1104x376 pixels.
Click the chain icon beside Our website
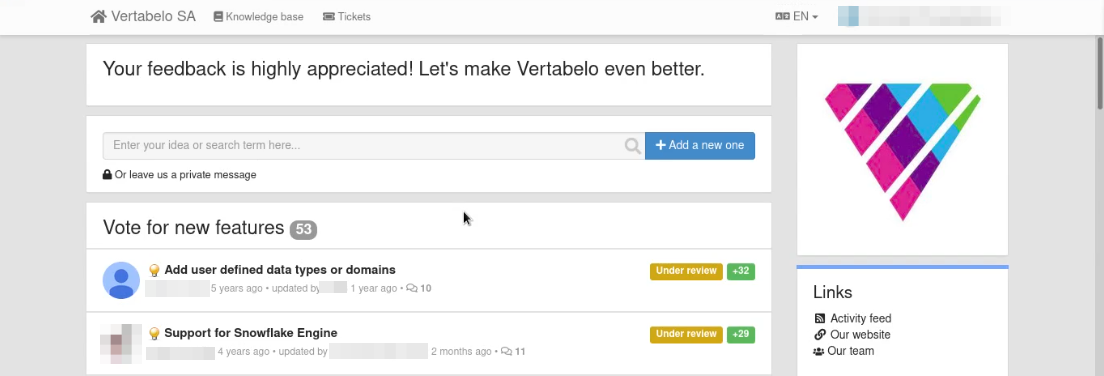(x=820, y=334)
